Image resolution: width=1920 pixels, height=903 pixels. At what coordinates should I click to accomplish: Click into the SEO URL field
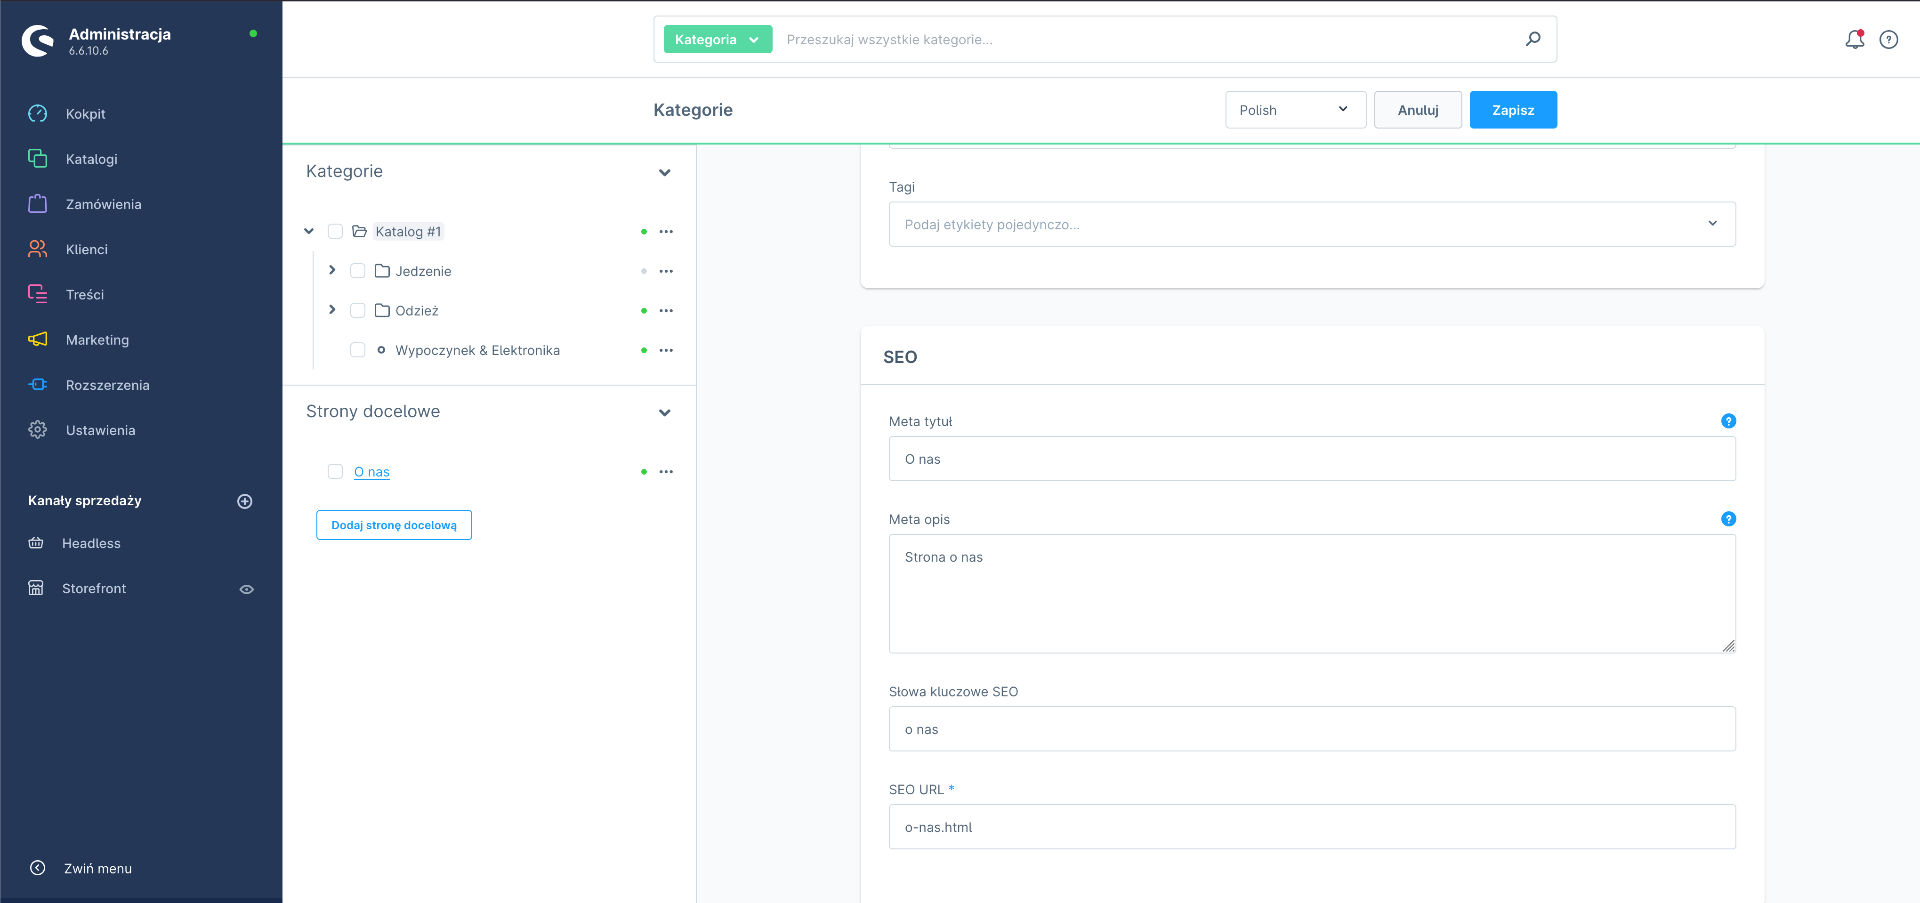coord(1311,827)
